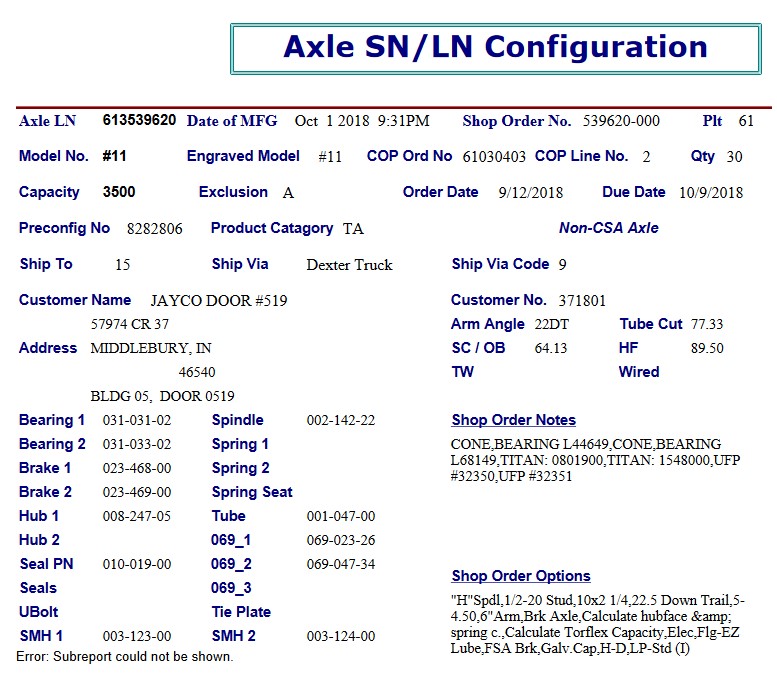777x697 pixels.
Task: Select the Hub 1 part number 008-247-05
Action: pos(137,517)
